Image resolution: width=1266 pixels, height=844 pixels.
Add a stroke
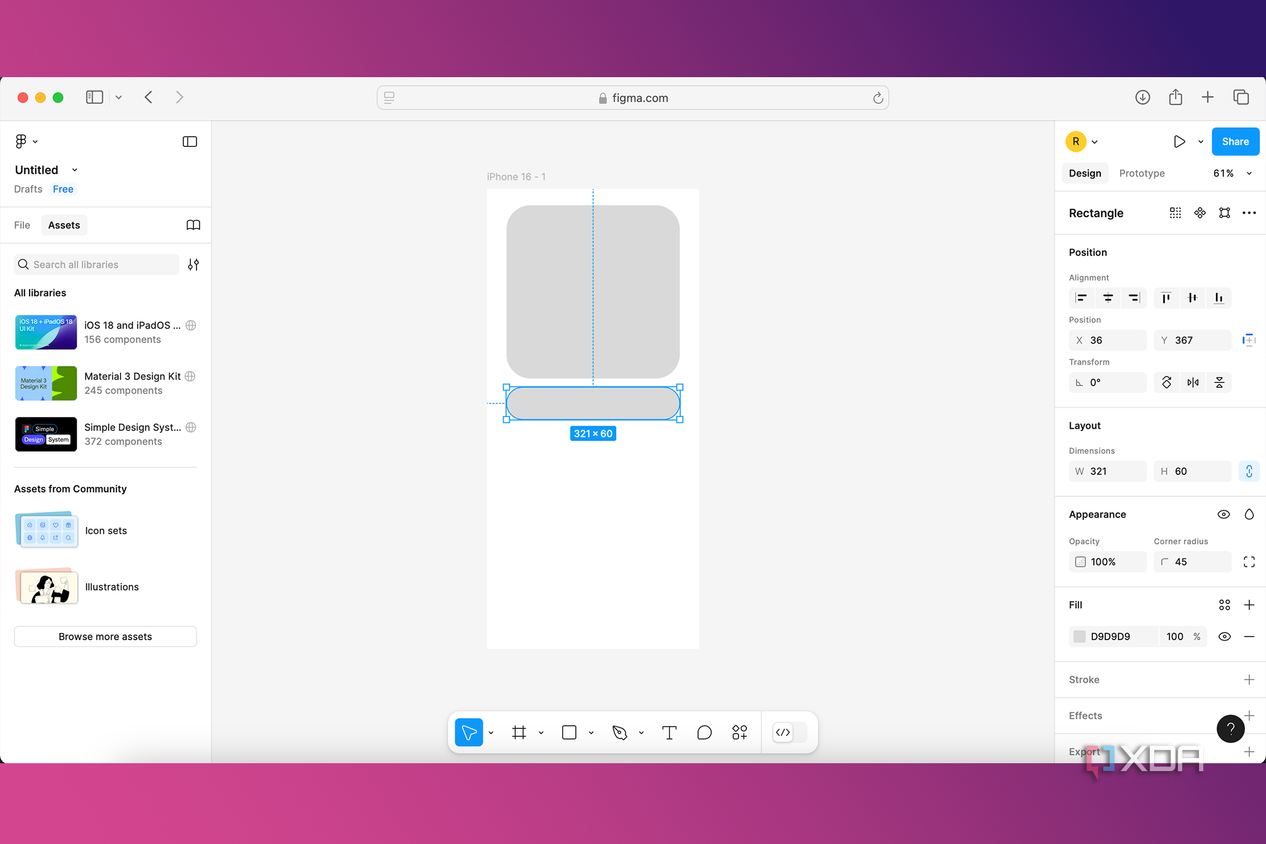click(x=1249, y=680)
